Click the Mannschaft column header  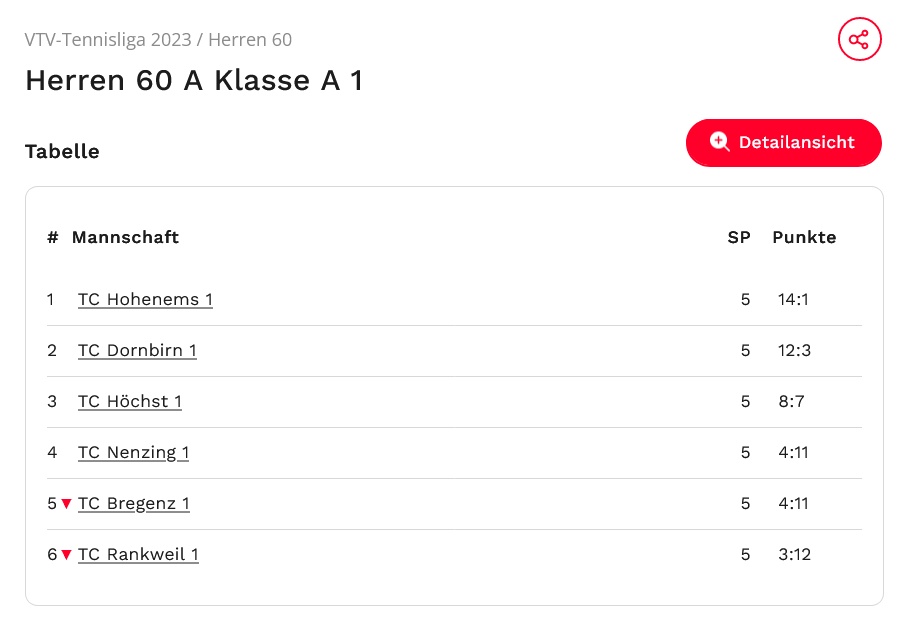125,237
